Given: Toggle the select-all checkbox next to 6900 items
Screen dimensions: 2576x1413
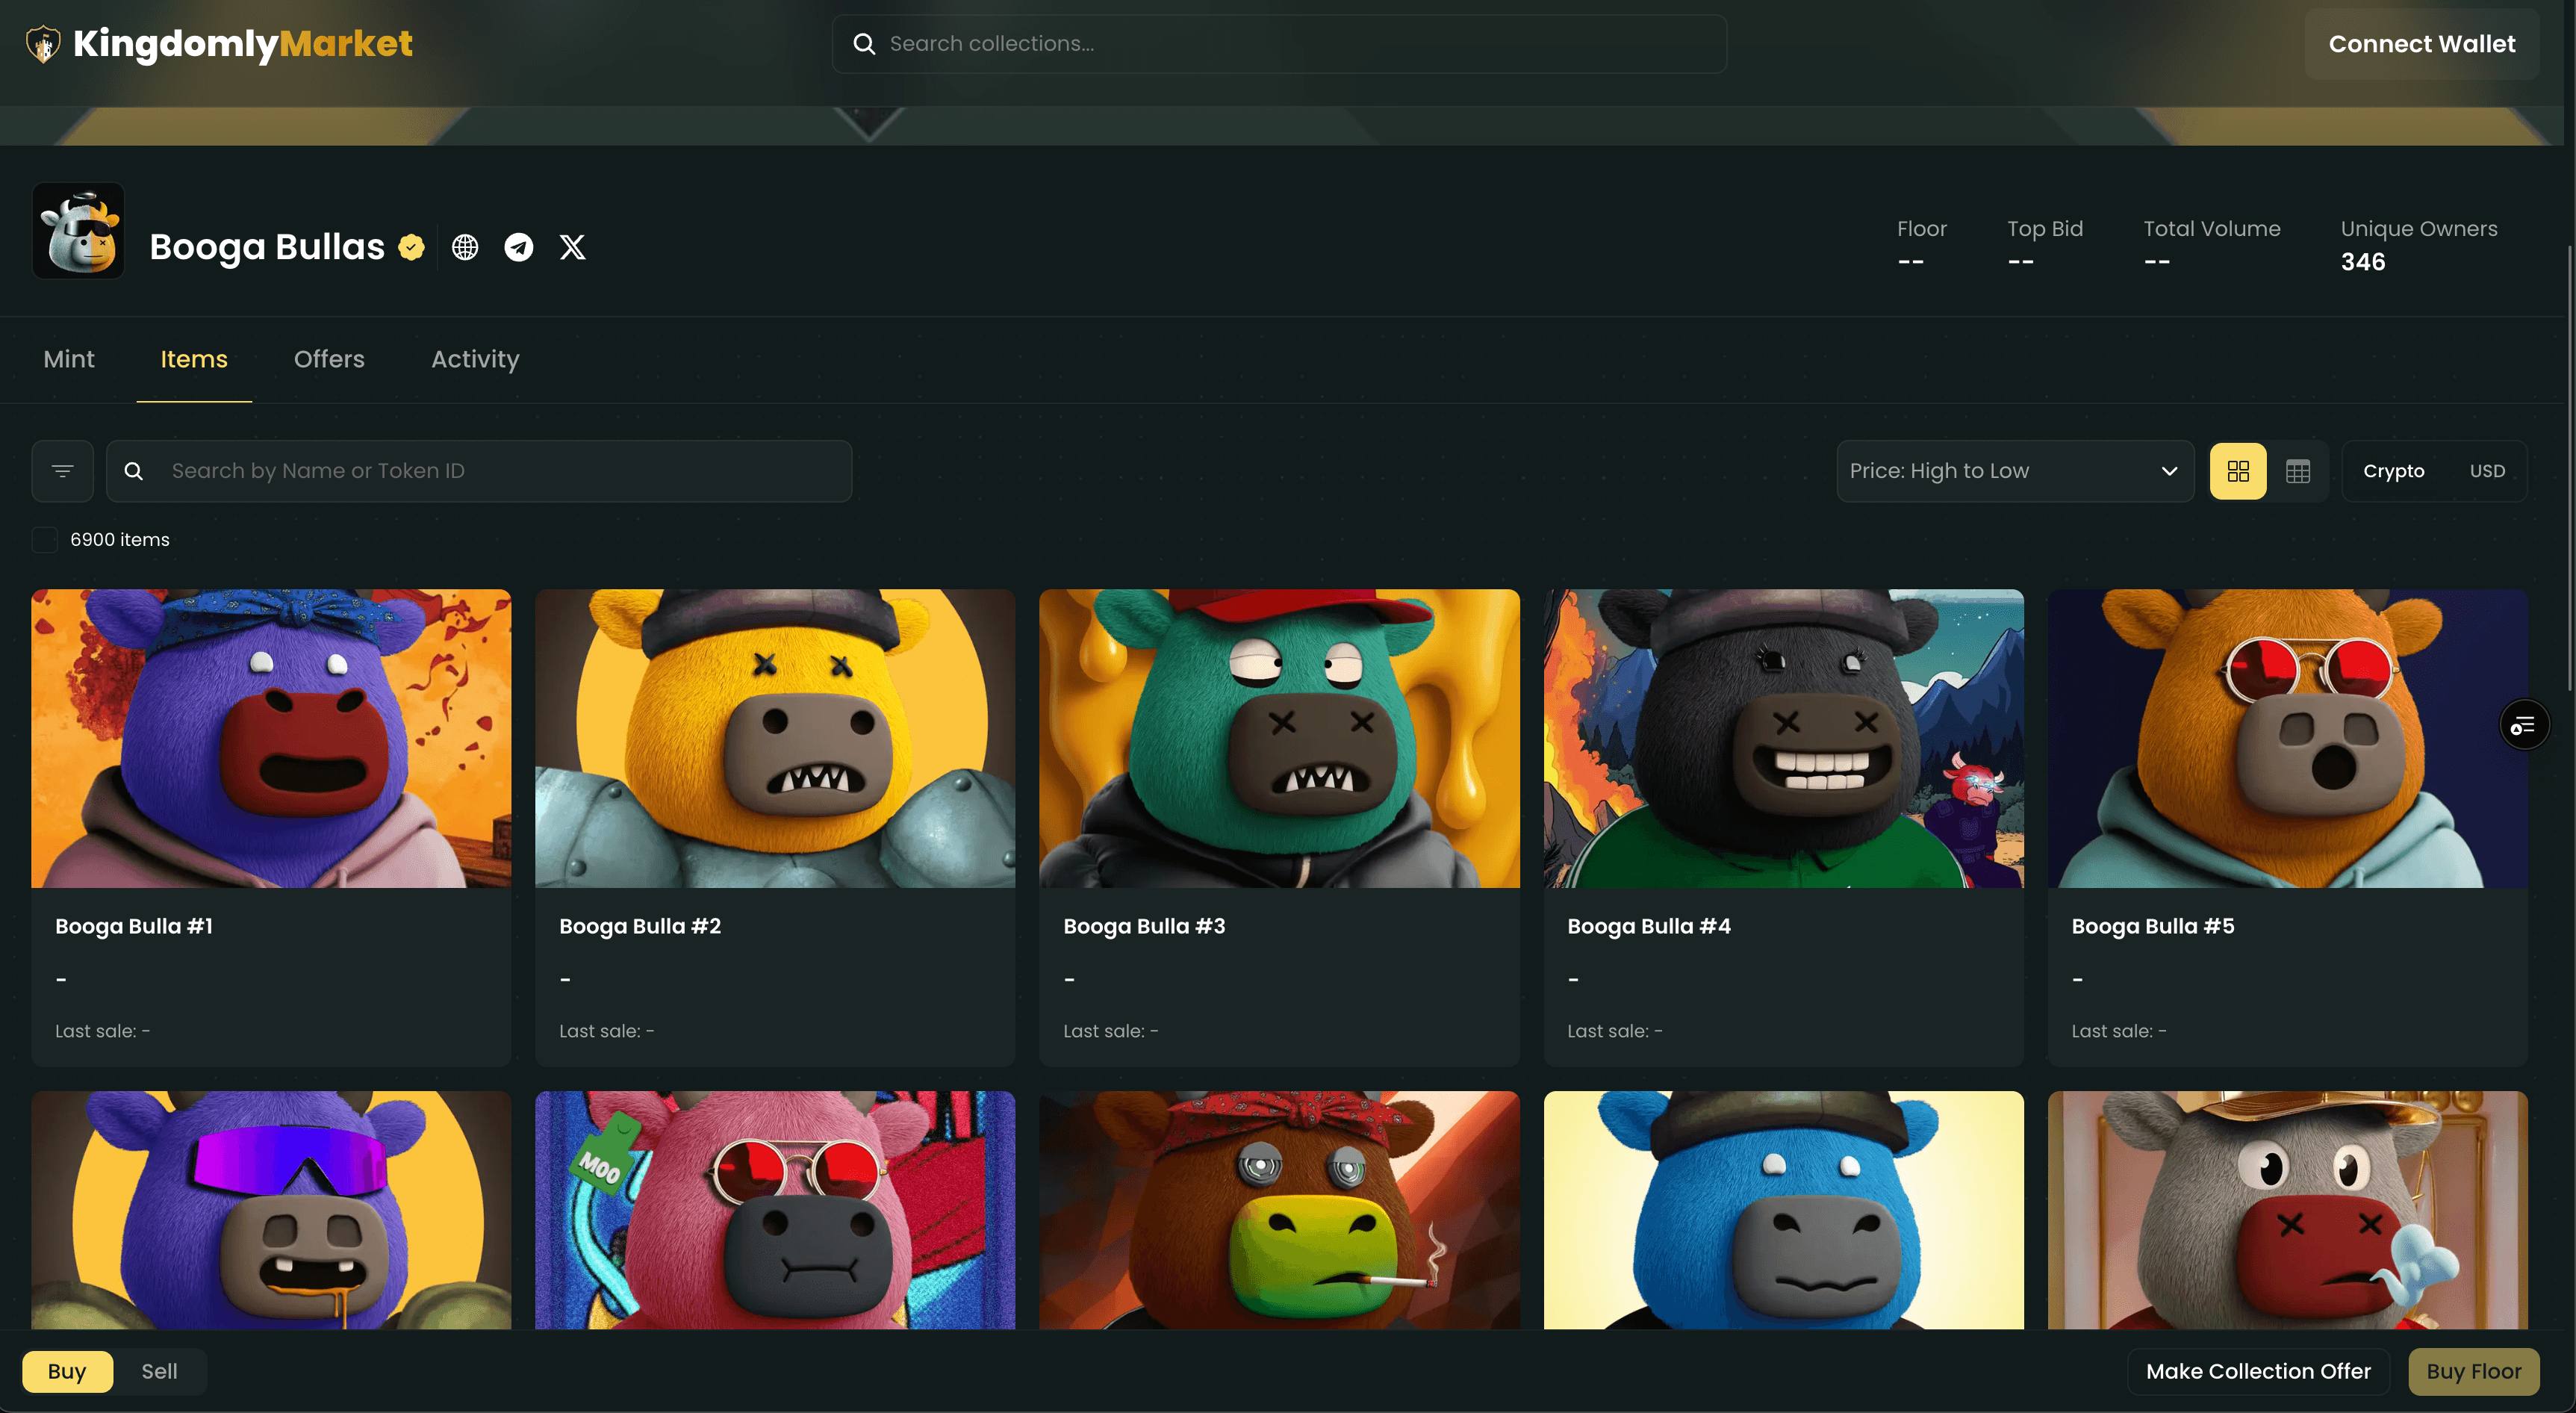Looking at the screenshot, I should 44,539.
